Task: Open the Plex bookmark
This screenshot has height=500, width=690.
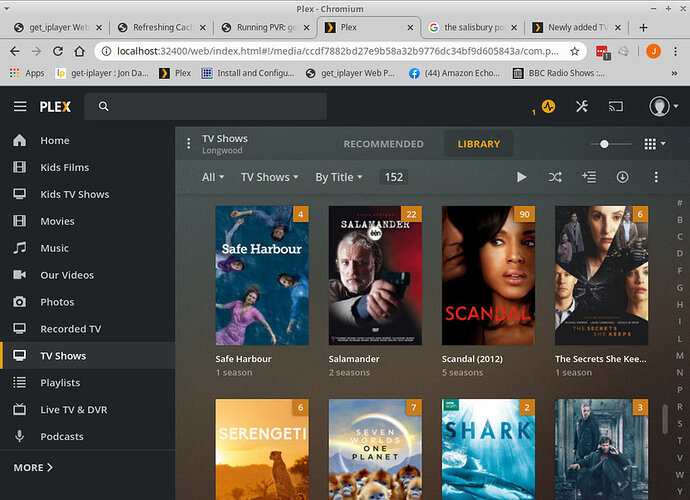Action: point(176,73)
